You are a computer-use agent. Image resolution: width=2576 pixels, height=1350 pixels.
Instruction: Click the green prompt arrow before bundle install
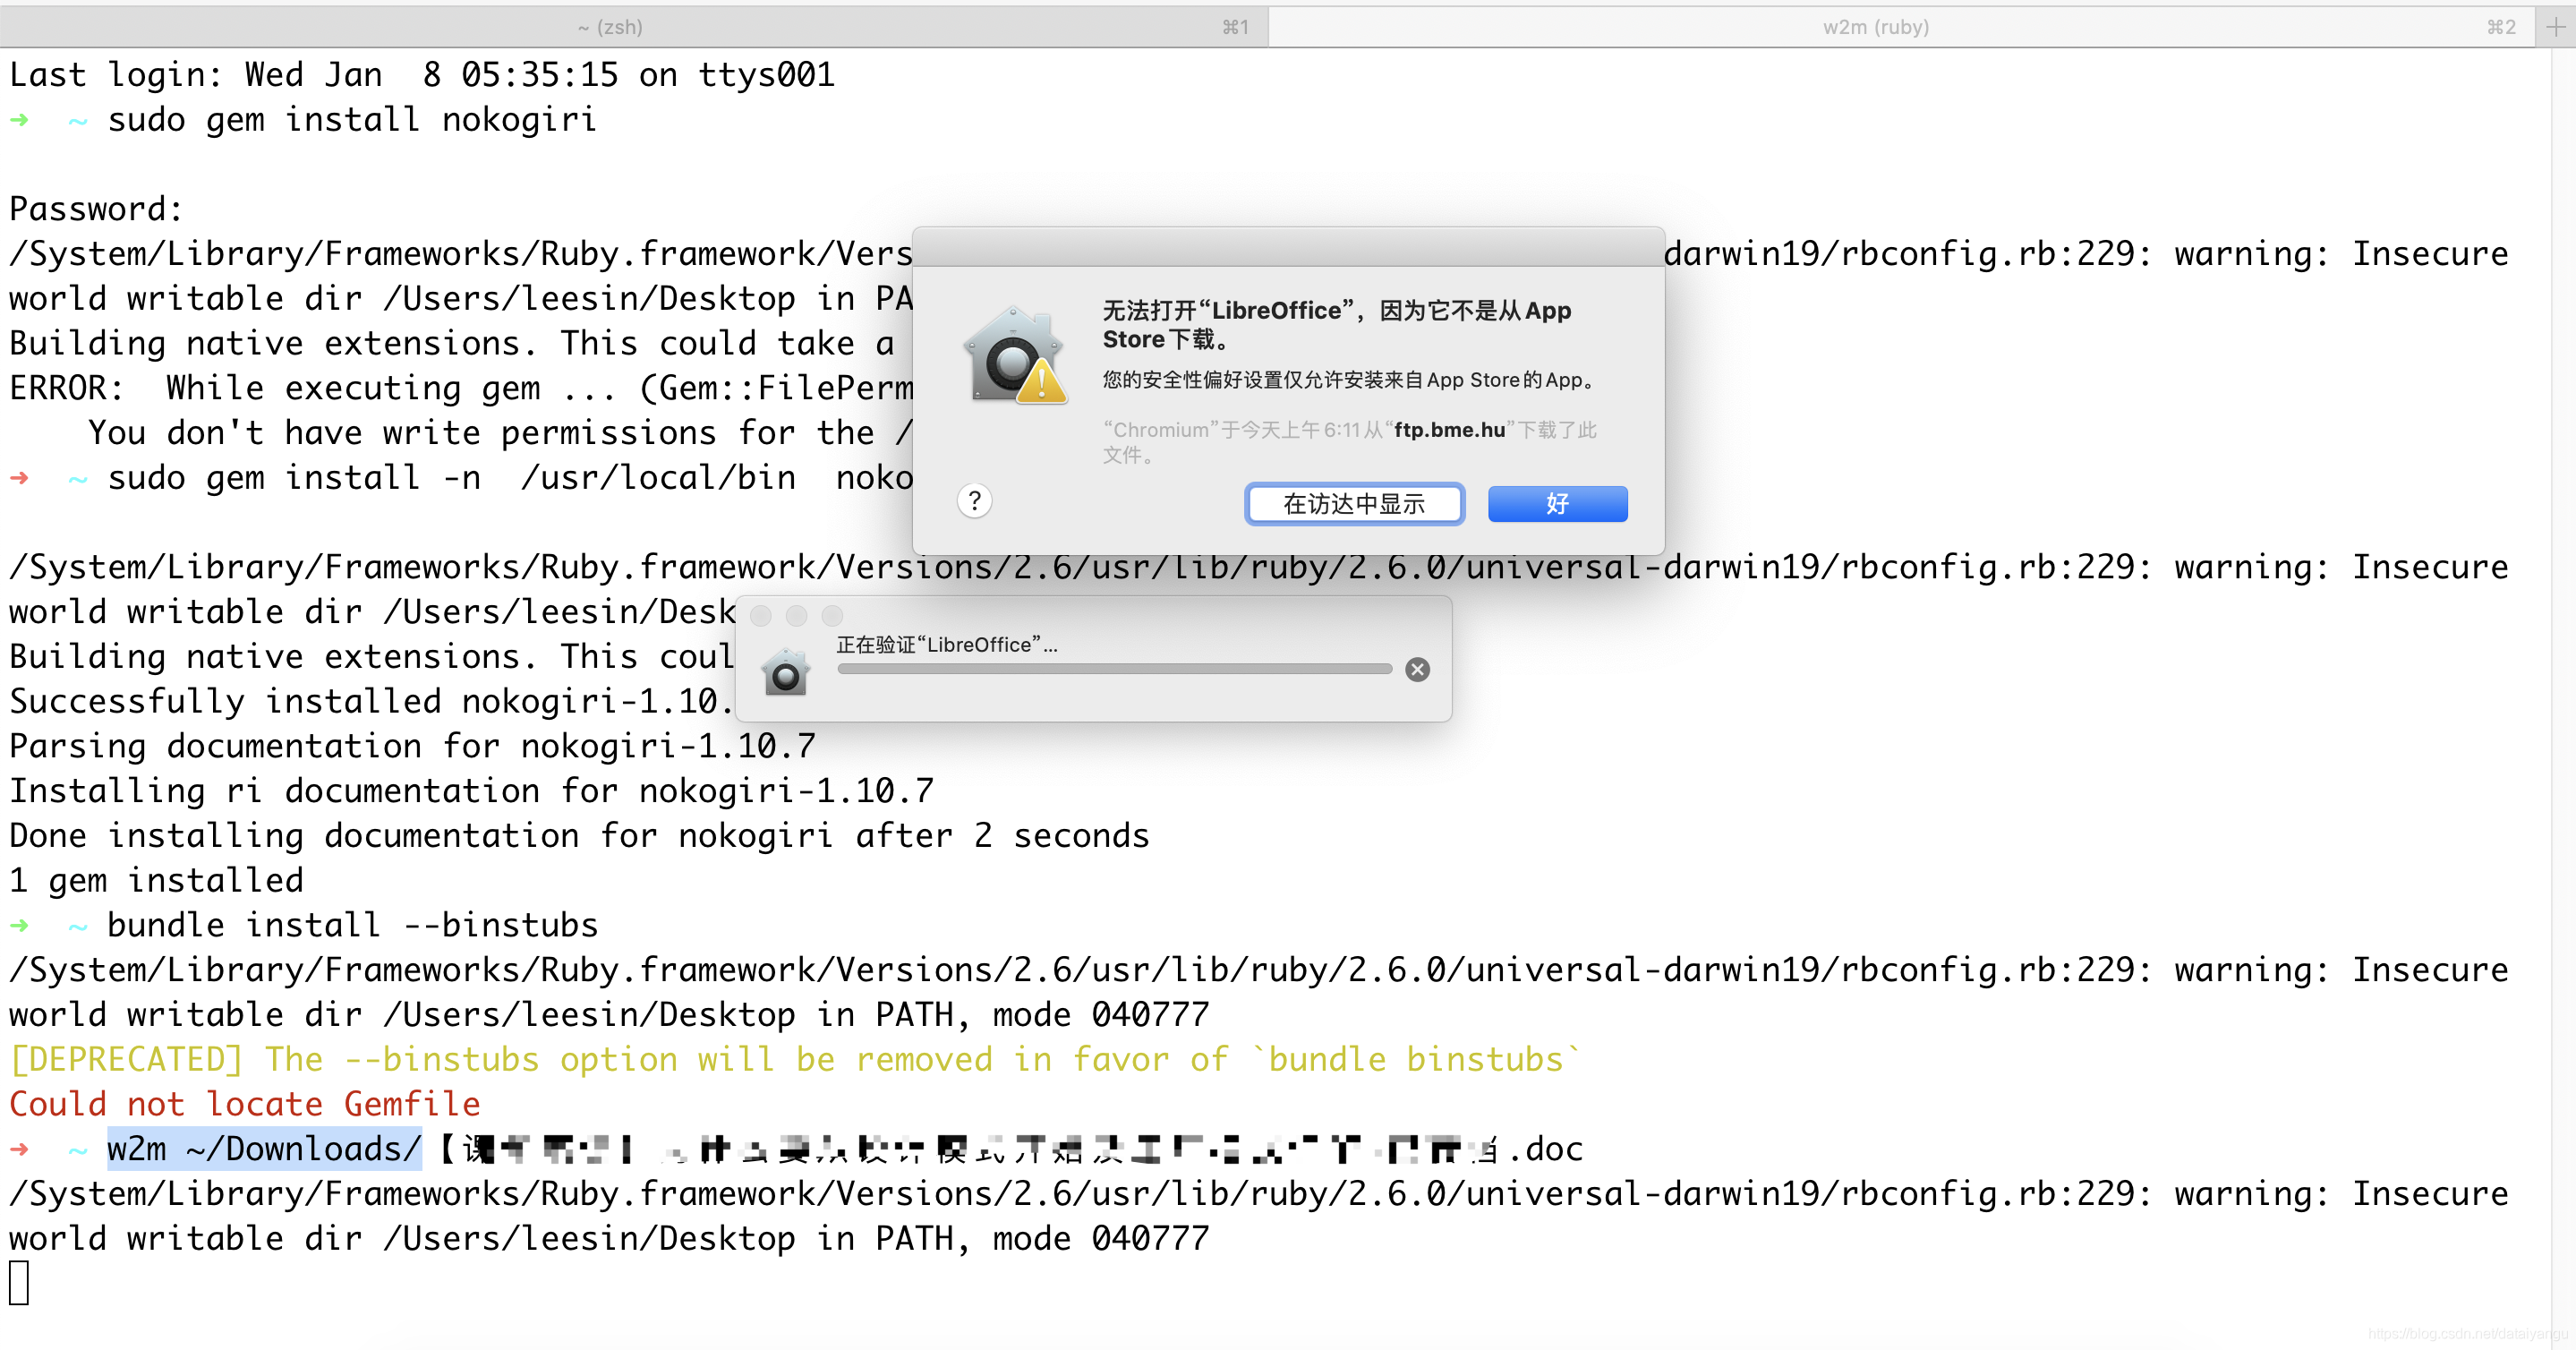19,926
